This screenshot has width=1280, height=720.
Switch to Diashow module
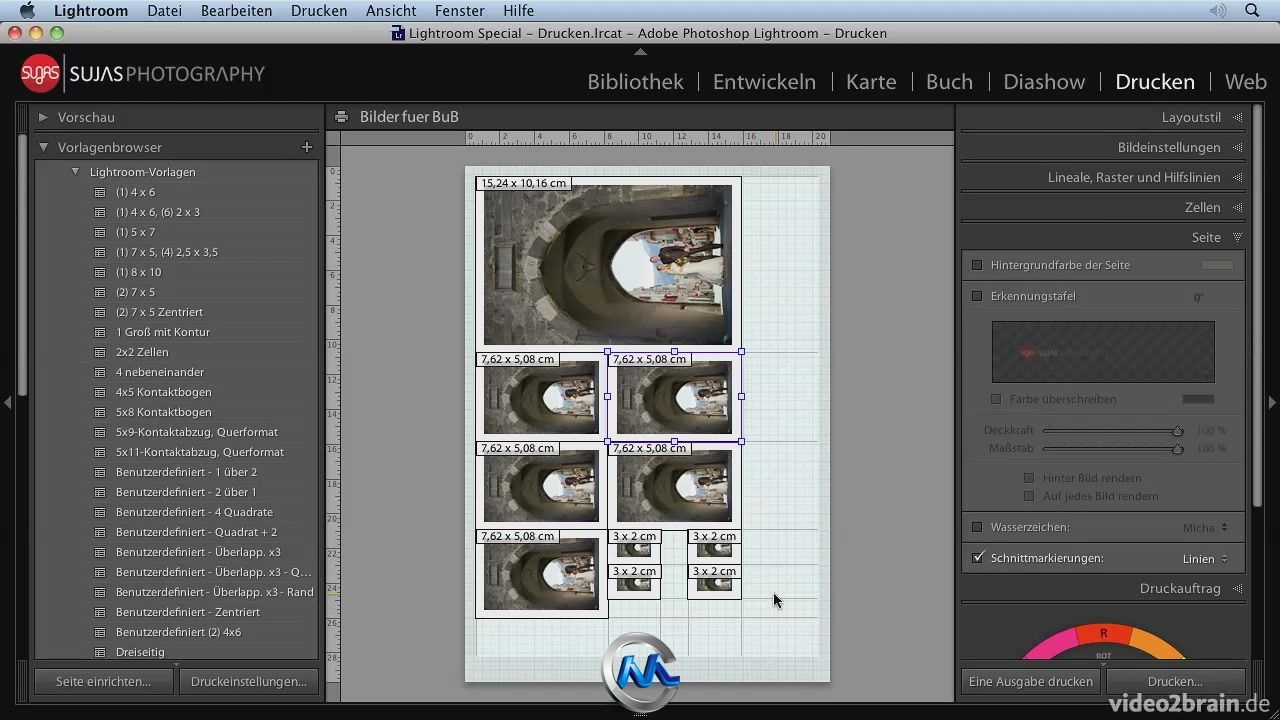pyautogui.click(x=1044, y=81)
